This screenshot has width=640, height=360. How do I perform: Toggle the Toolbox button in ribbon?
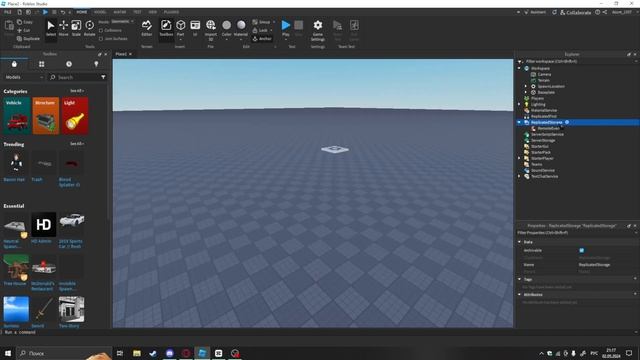pyautogui.click(x=166, y=28)
